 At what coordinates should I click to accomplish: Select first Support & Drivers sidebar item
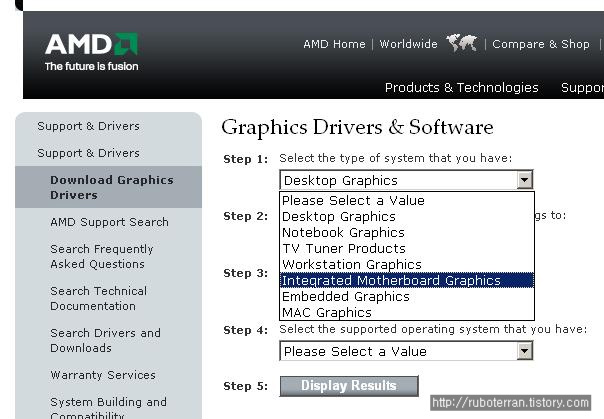[x=88, y=126]
